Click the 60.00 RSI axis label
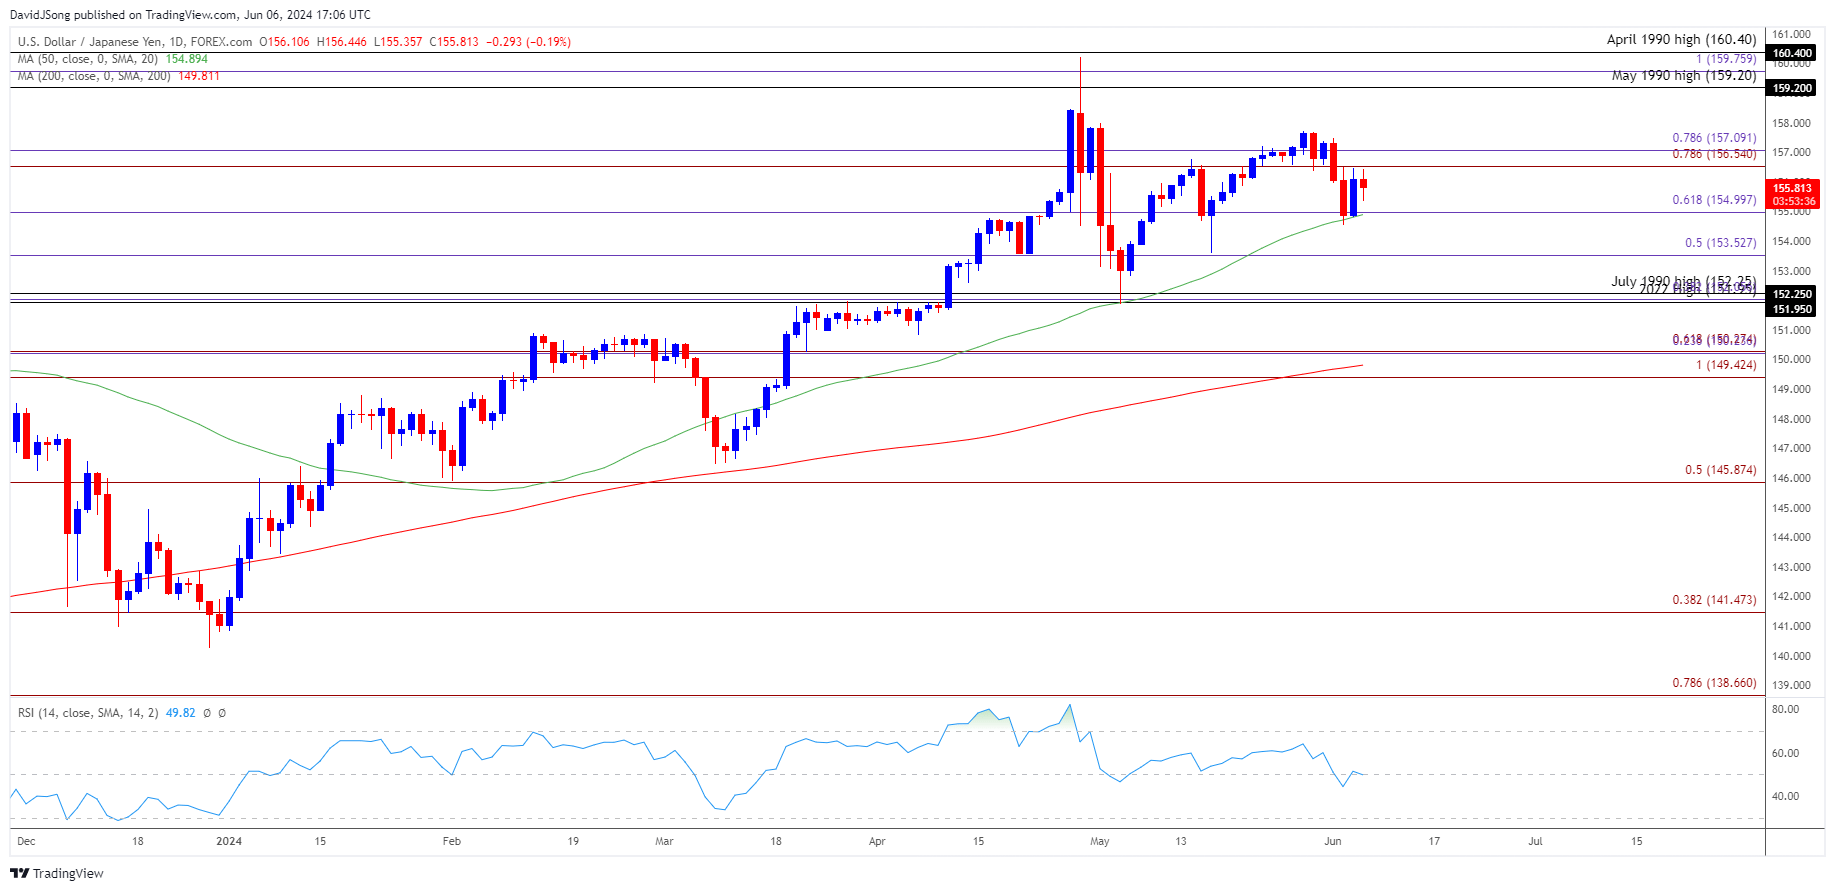 1785,753
